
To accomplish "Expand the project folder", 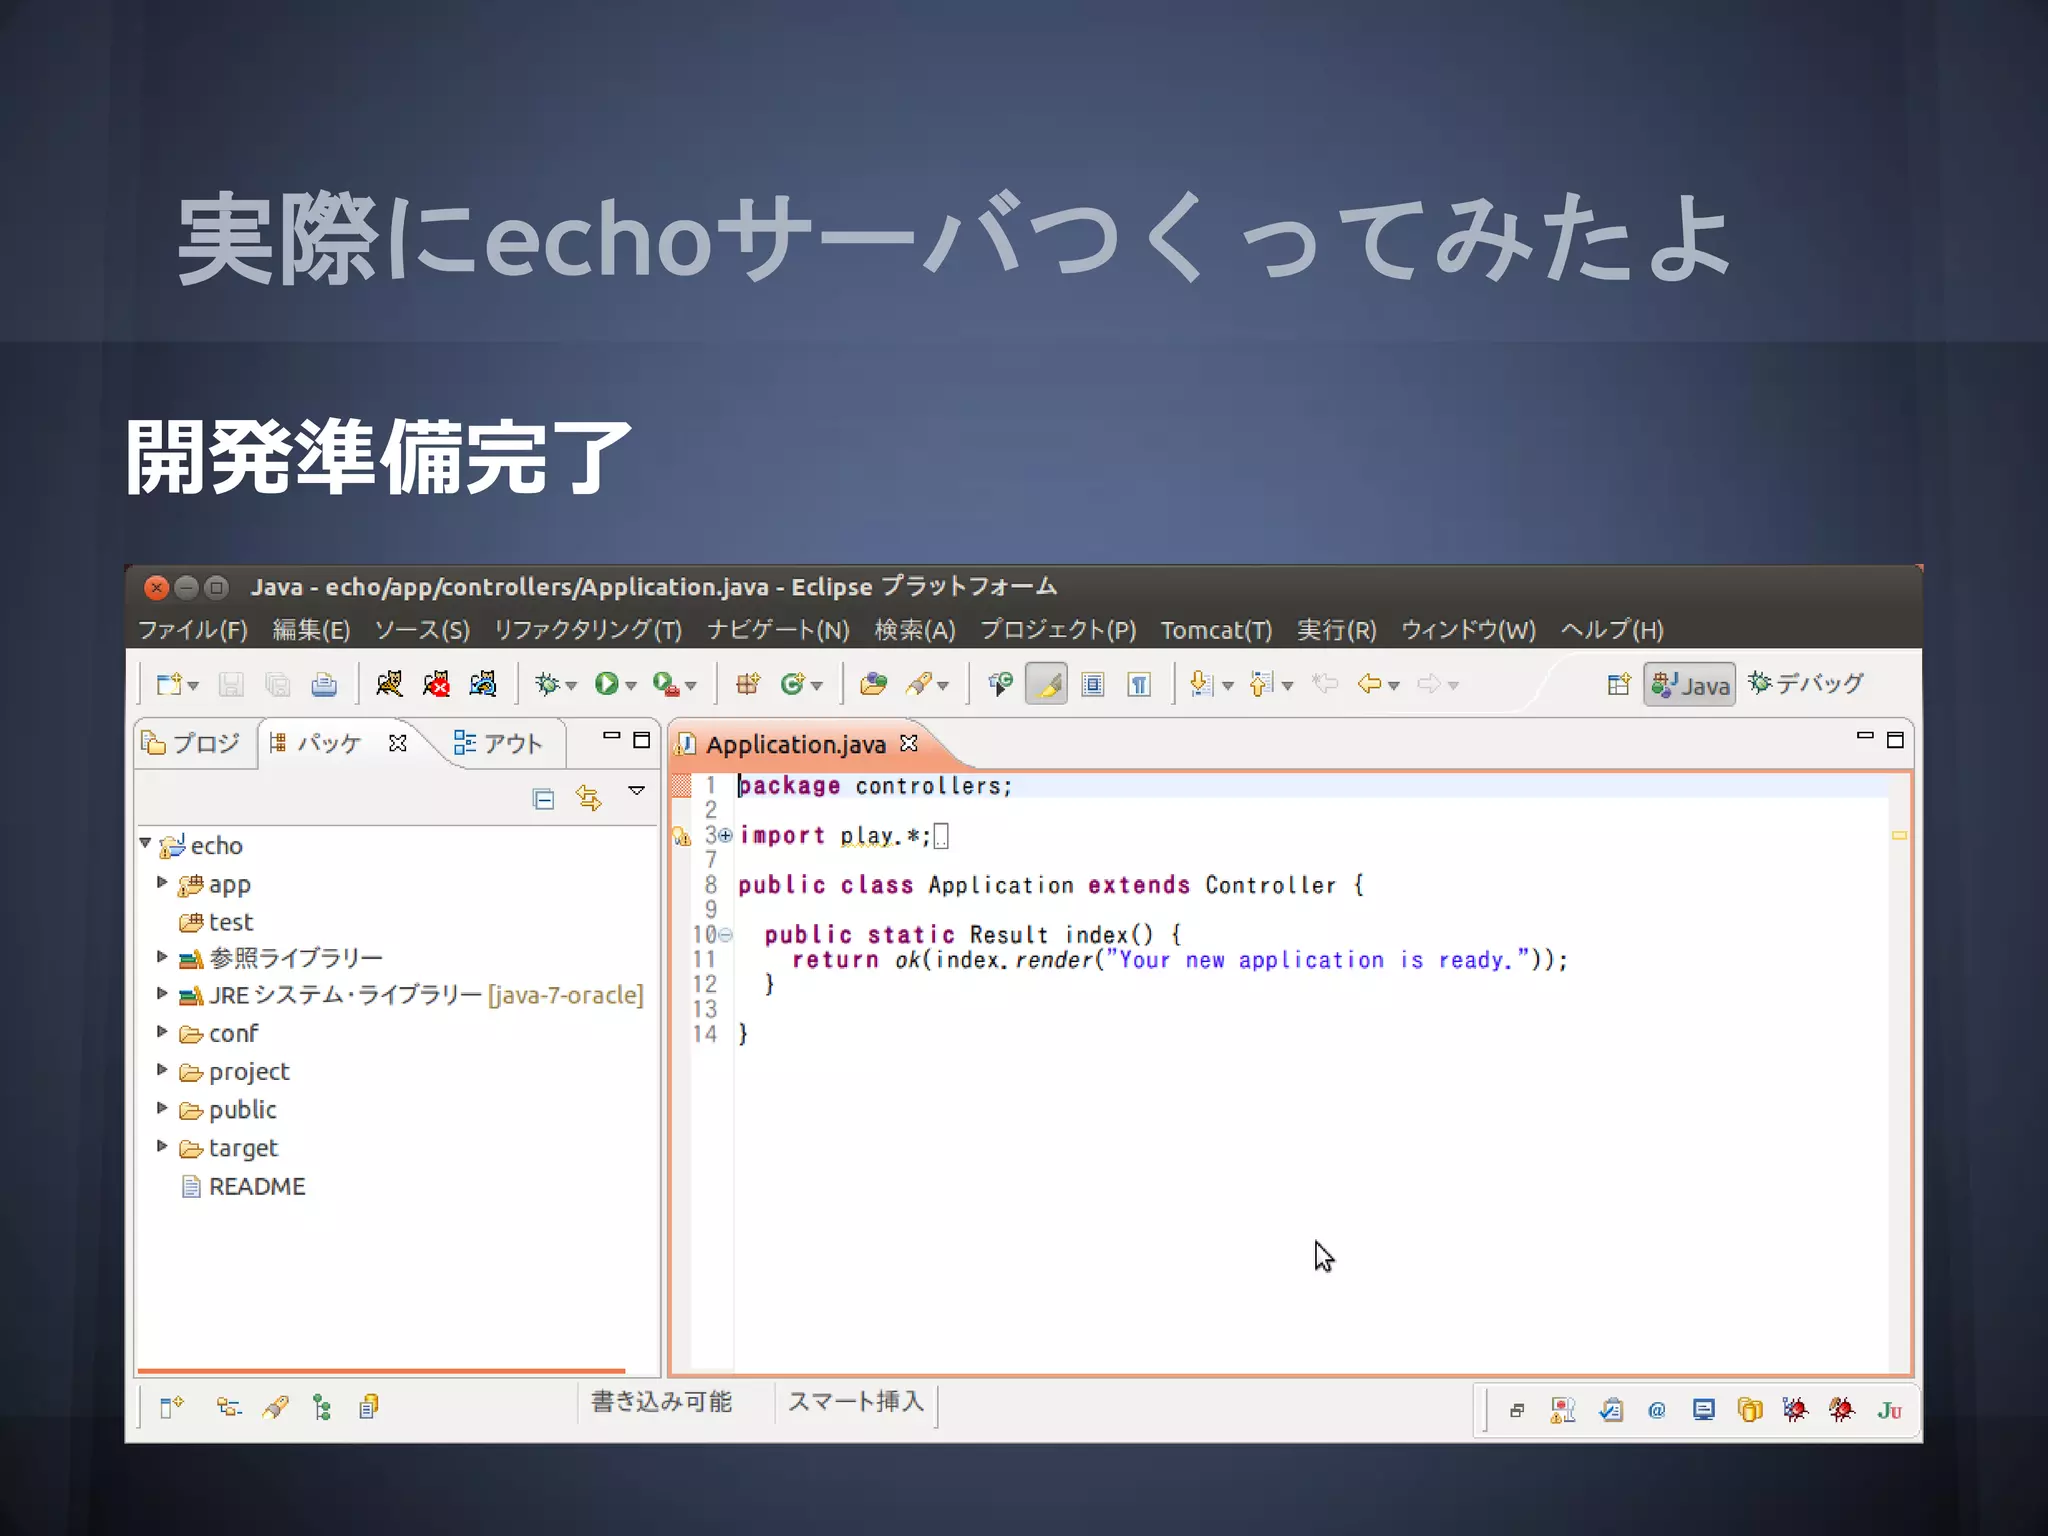I will 162,1070.
